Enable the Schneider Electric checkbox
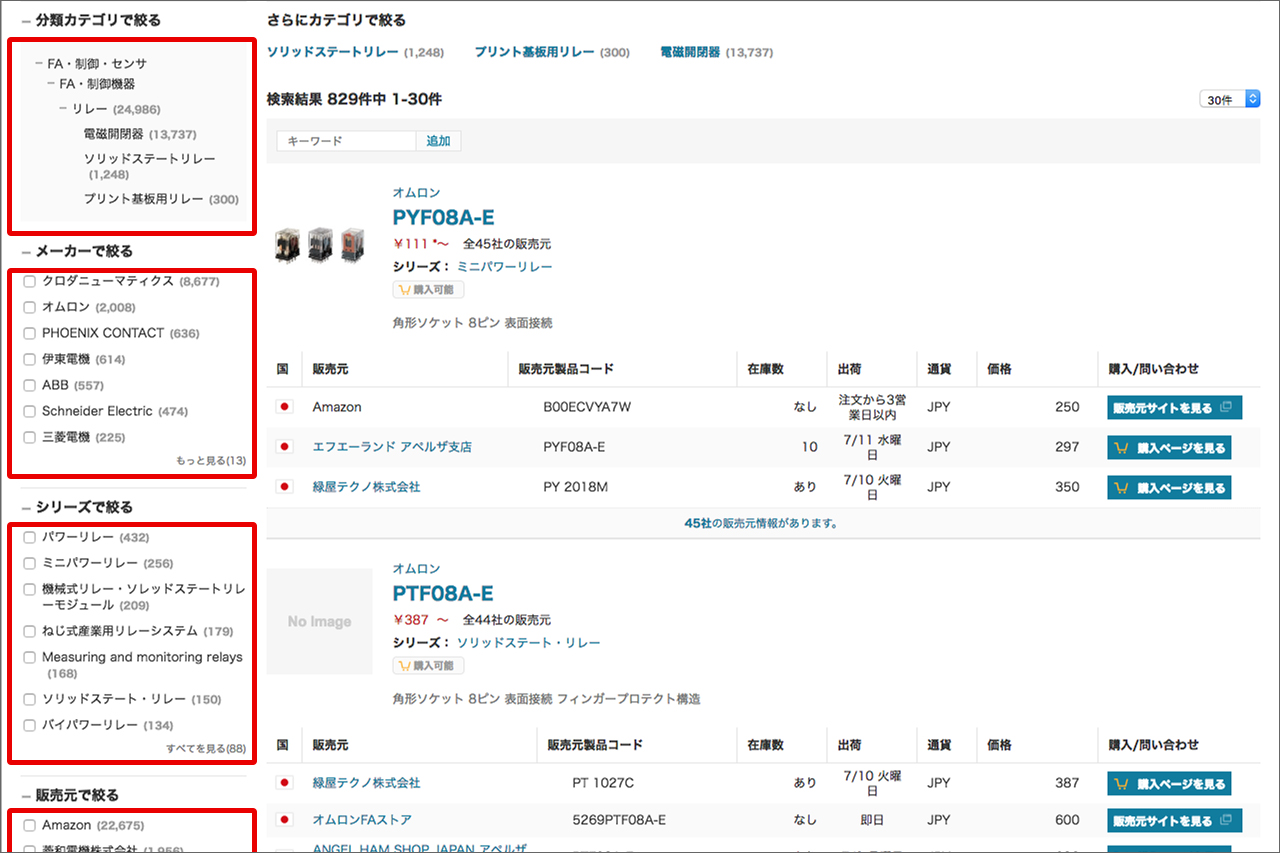The image size is (1280, 853). tap(30, 412)
